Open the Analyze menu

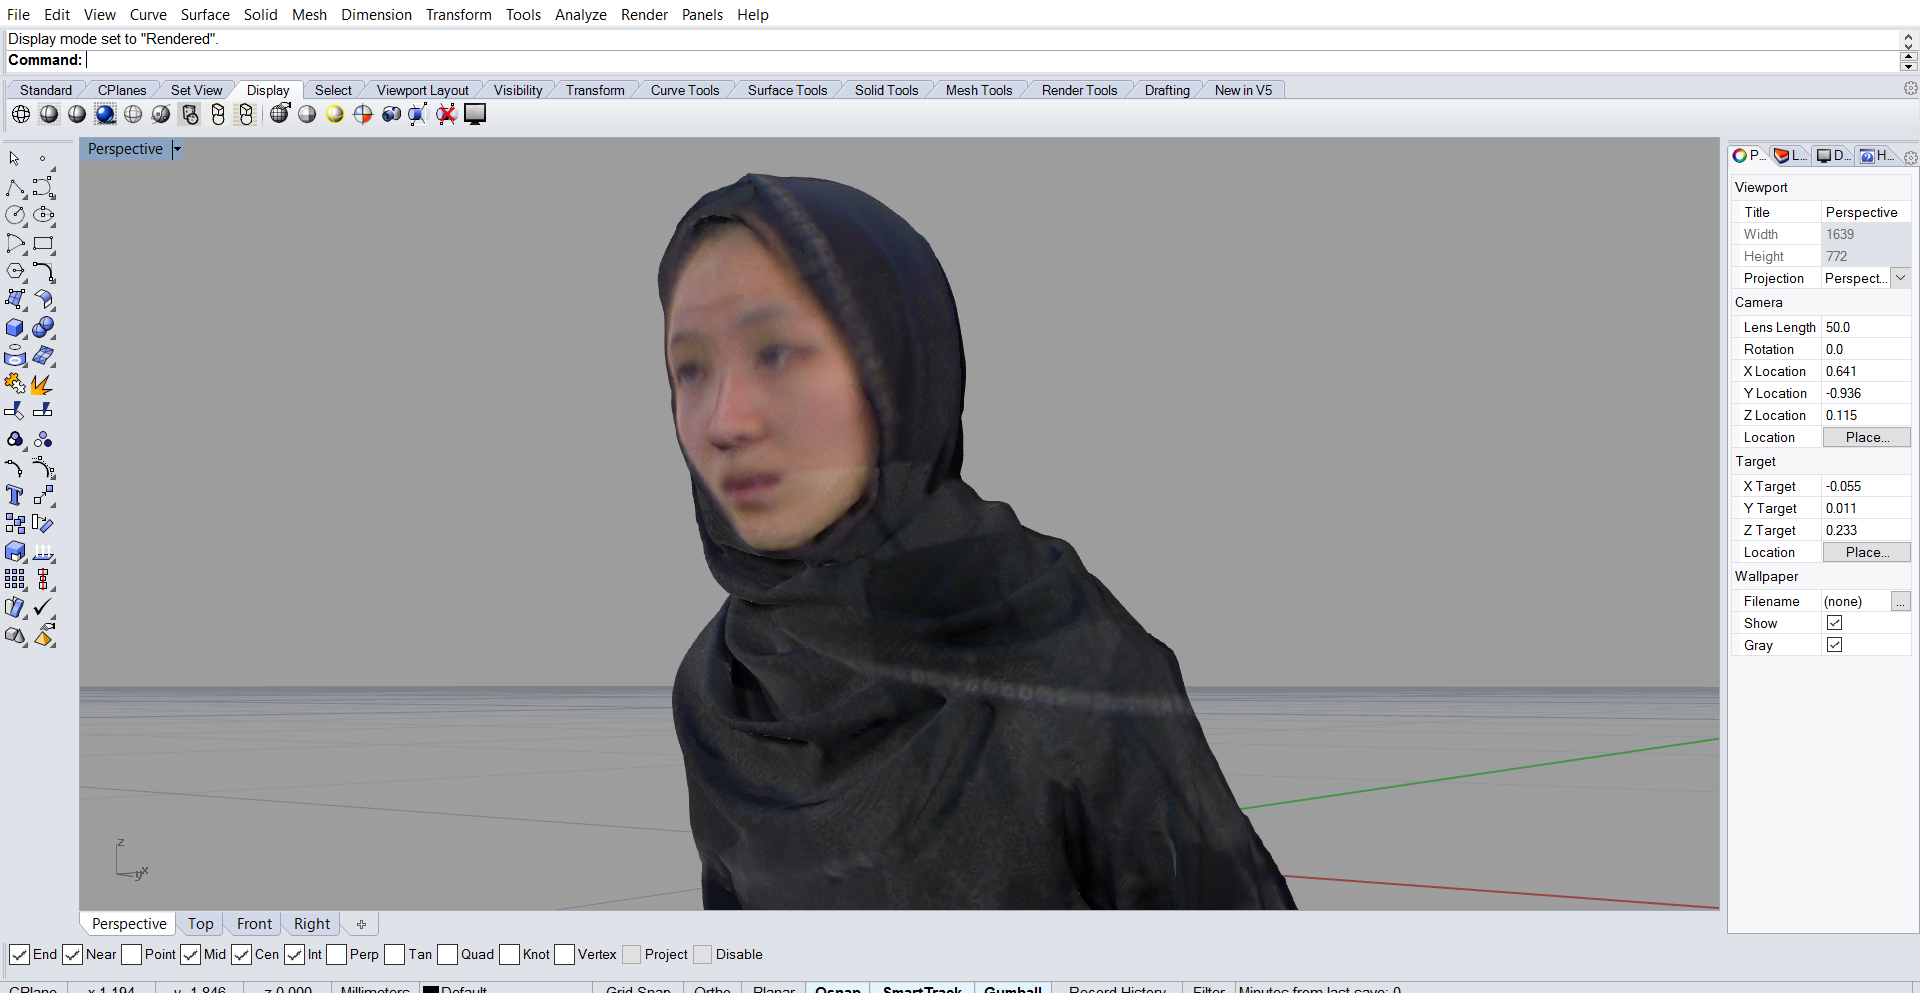tap(581, 14)
